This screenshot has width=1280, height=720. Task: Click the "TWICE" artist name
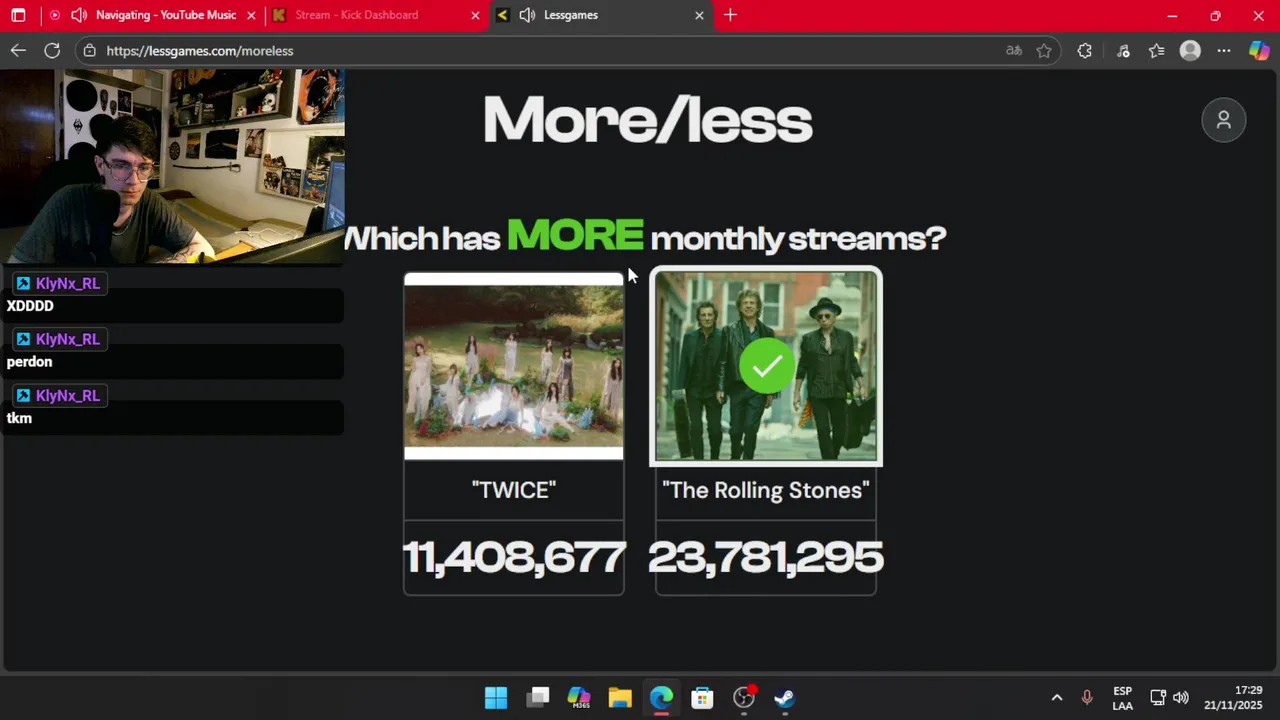(x=513, y=490)
